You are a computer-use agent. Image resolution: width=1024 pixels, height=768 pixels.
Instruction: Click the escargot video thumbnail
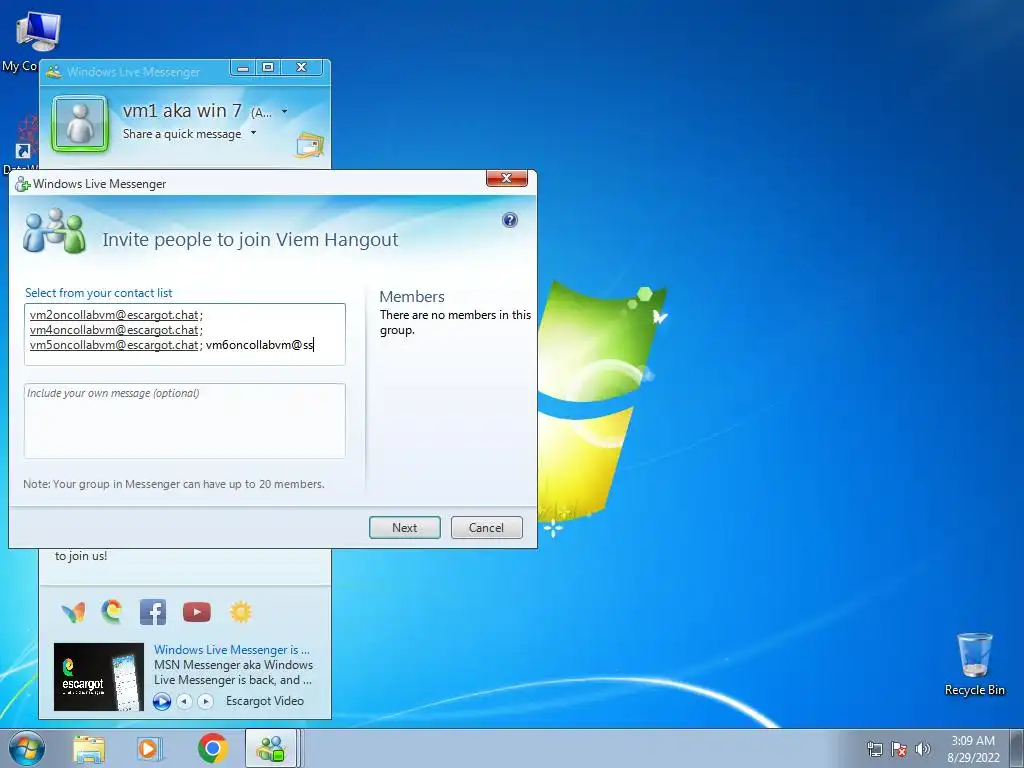pos(99,677)
